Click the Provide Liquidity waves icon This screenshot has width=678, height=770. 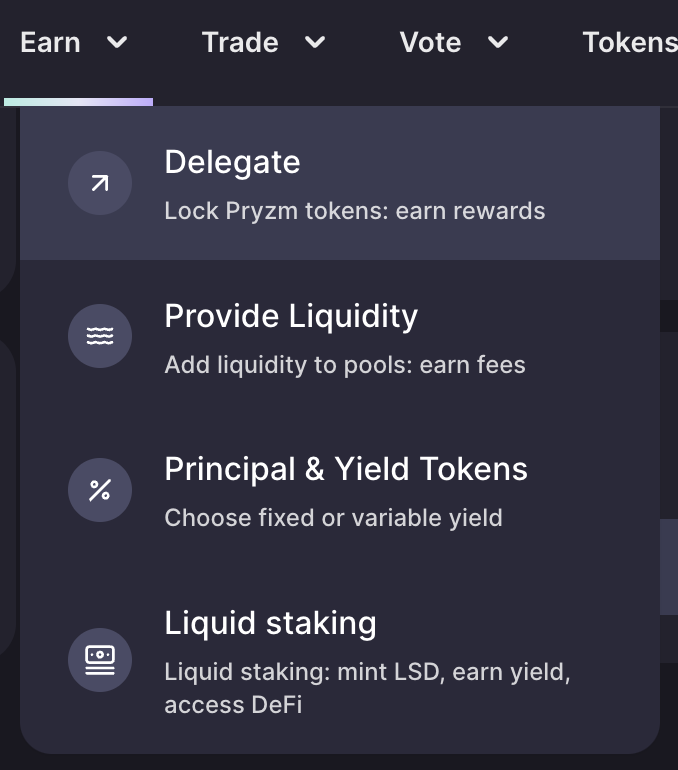(x=100, y=337)
